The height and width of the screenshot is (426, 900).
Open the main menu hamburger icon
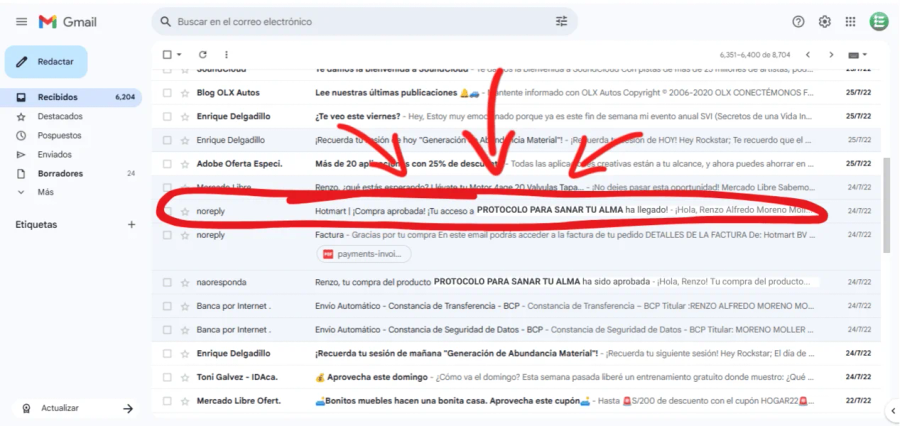pyautogui.click(x=21, y=21)
